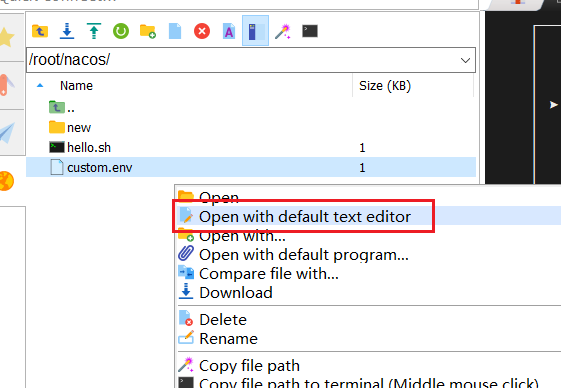Select the 'new' folder row
This screenshot has width=561, height=388.
point(251,127)
